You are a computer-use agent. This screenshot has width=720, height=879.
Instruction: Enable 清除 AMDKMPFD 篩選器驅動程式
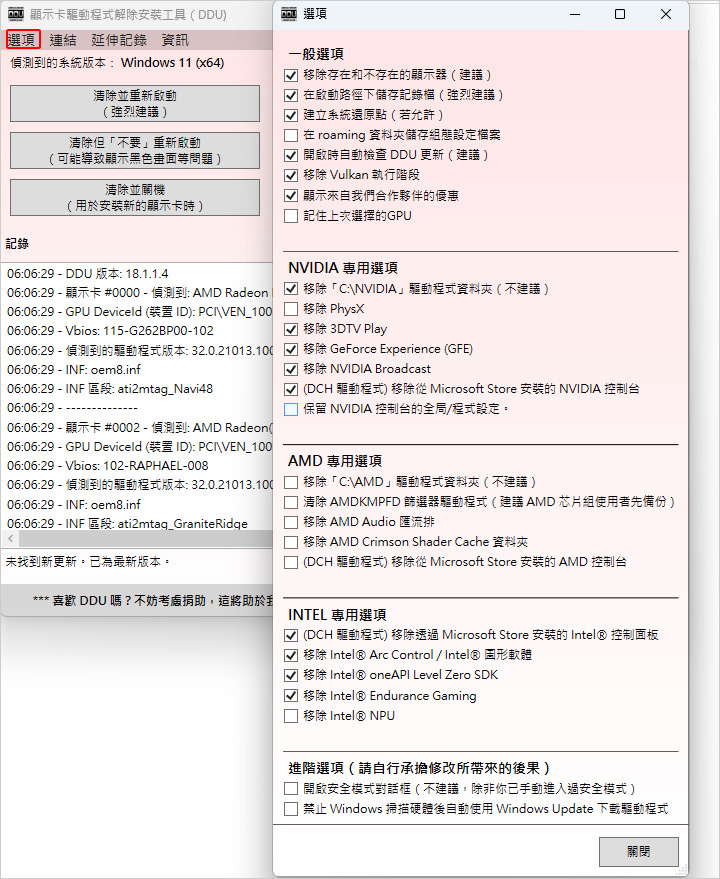pos(290,502)
